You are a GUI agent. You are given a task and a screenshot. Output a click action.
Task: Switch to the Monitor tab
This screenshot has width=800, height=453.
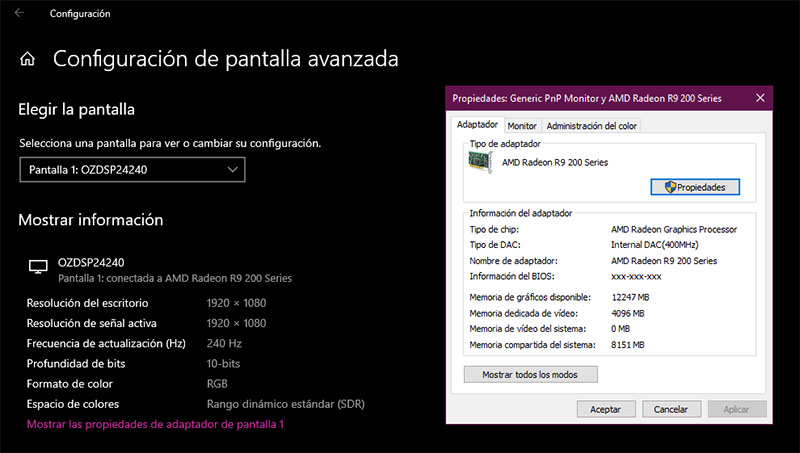[x=522, y=125]
